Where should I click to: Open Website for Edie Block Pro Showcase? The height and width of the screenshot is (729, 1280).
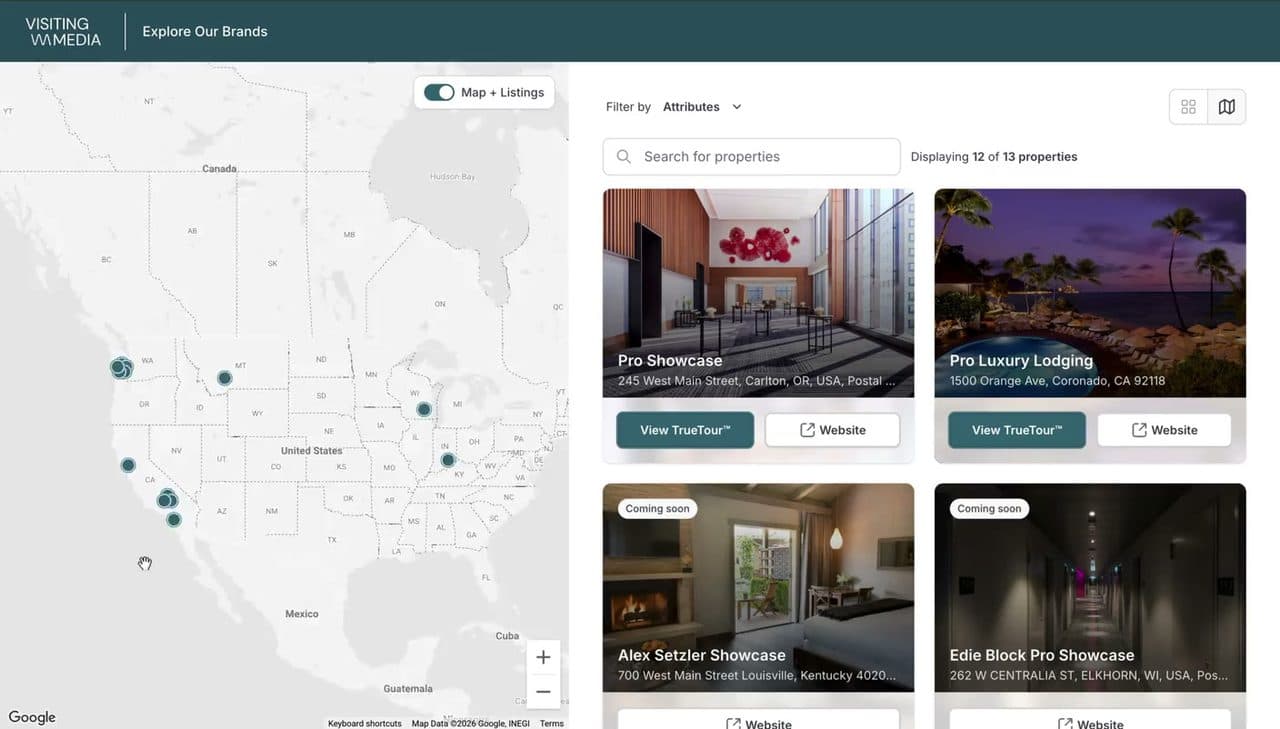(x=1090, y=720)
